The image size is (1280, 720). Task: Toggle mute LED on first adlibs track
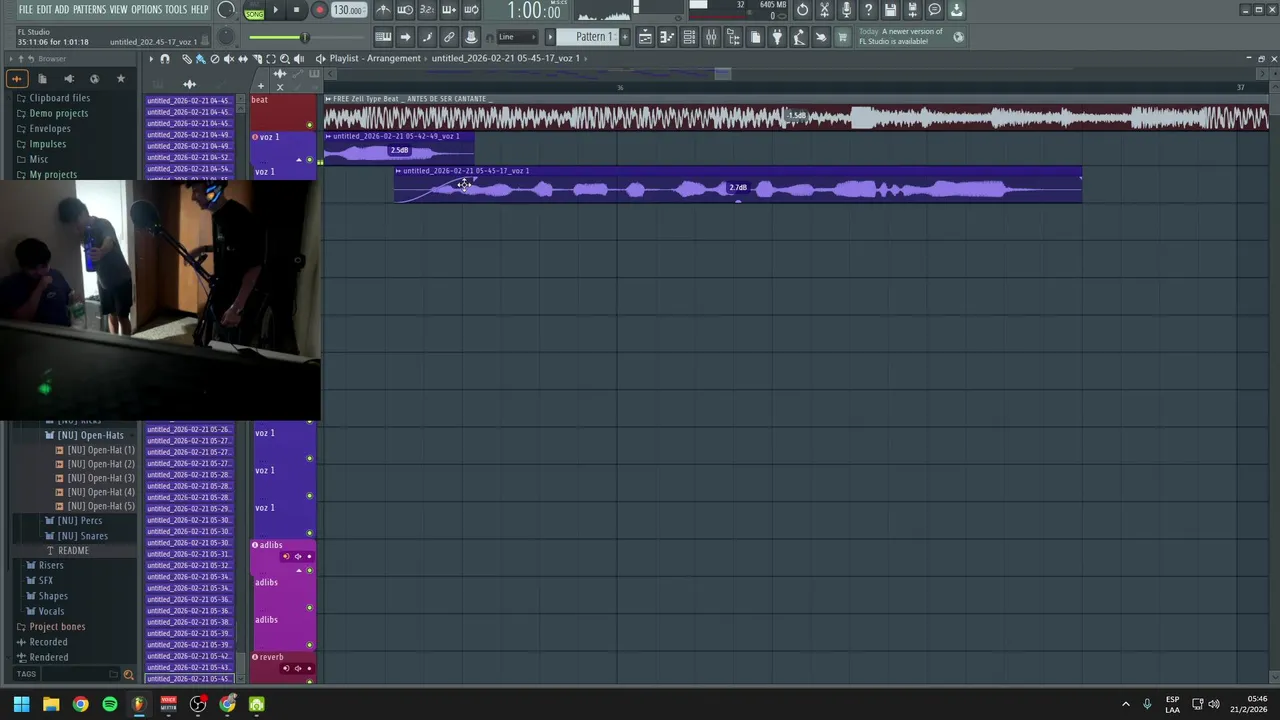point(309,570)
